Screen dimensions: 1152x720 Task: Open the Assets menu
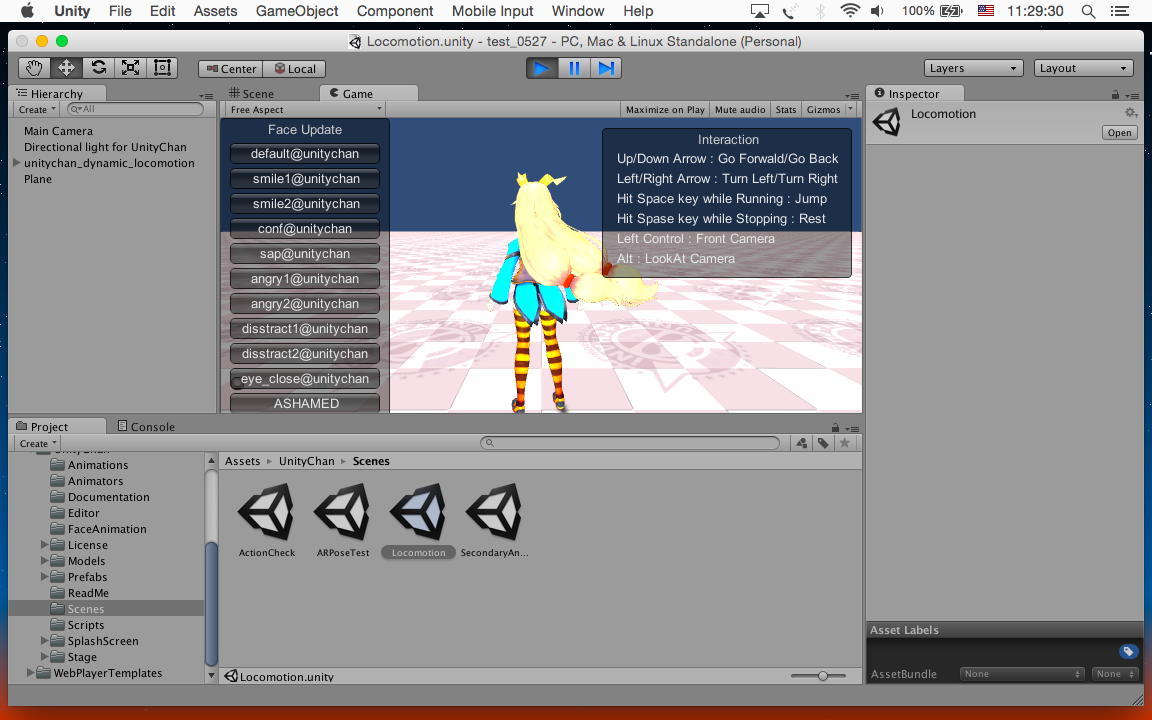[x=215, y=11]
